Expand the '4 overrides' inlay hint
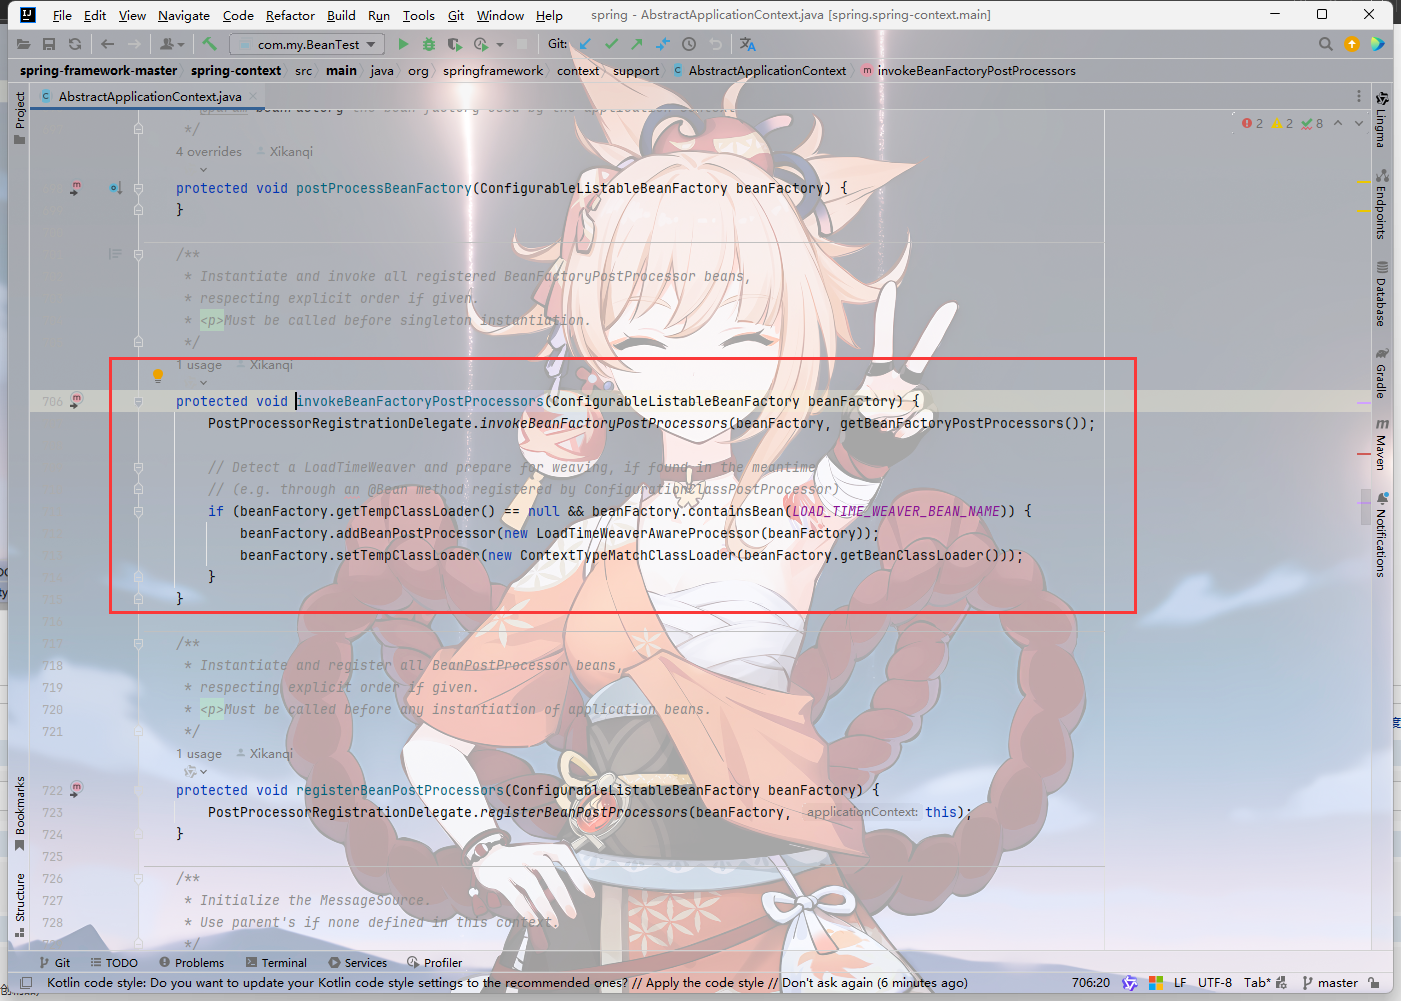Image resolution: width=1401 pixels, height=1001 pixels. click(x=208, y=152)
